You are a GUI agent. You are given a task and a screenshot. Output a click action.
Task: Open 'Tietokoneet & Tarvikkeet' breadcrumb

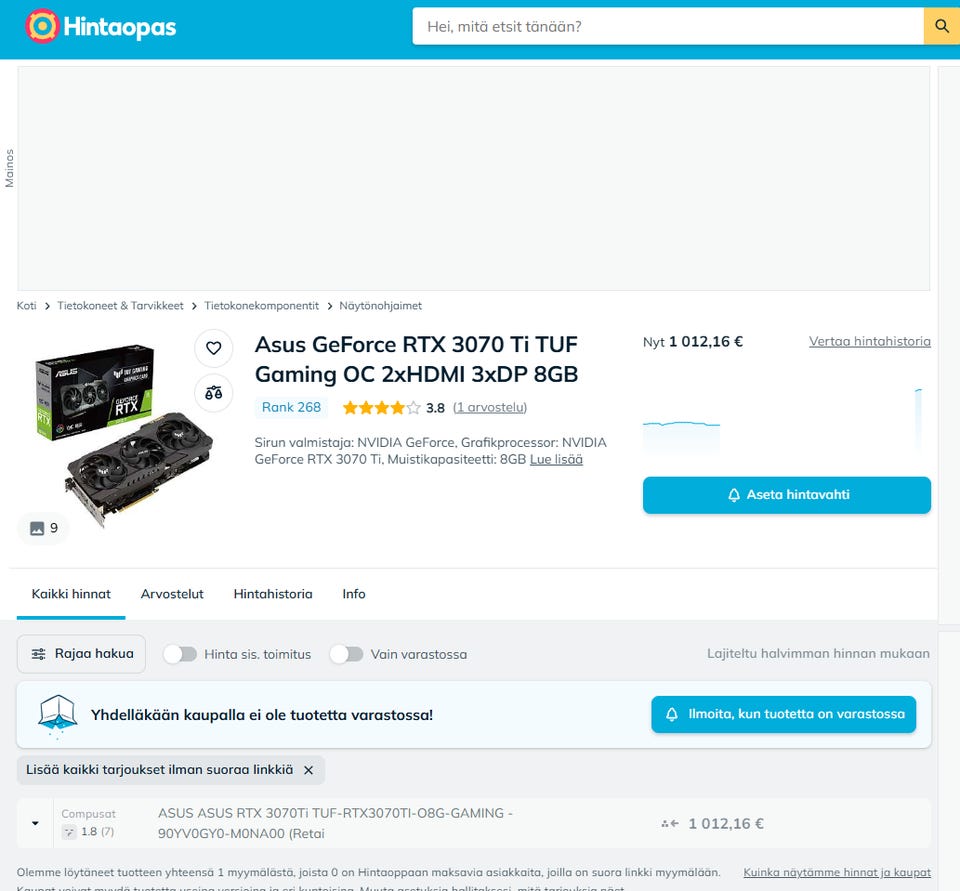121,306
